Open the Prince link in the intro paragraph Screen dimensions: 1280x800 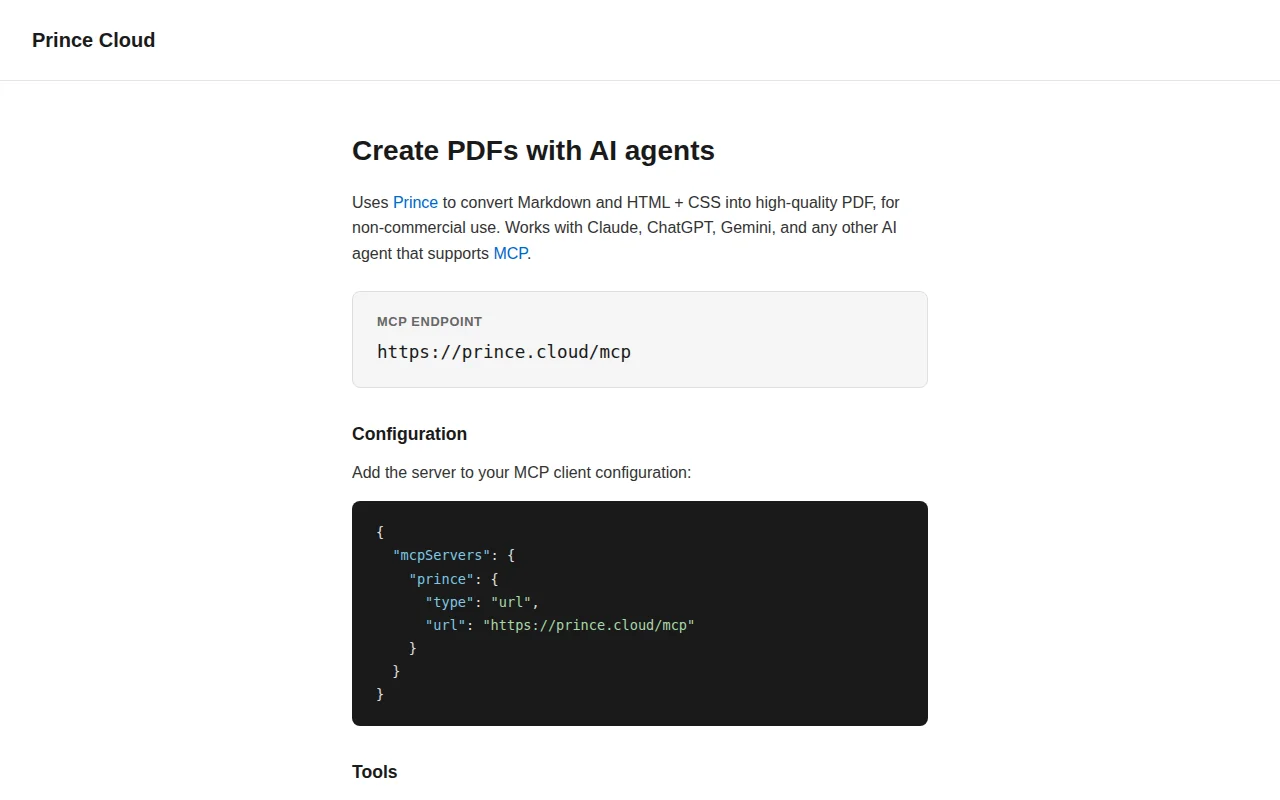[415, 202]
